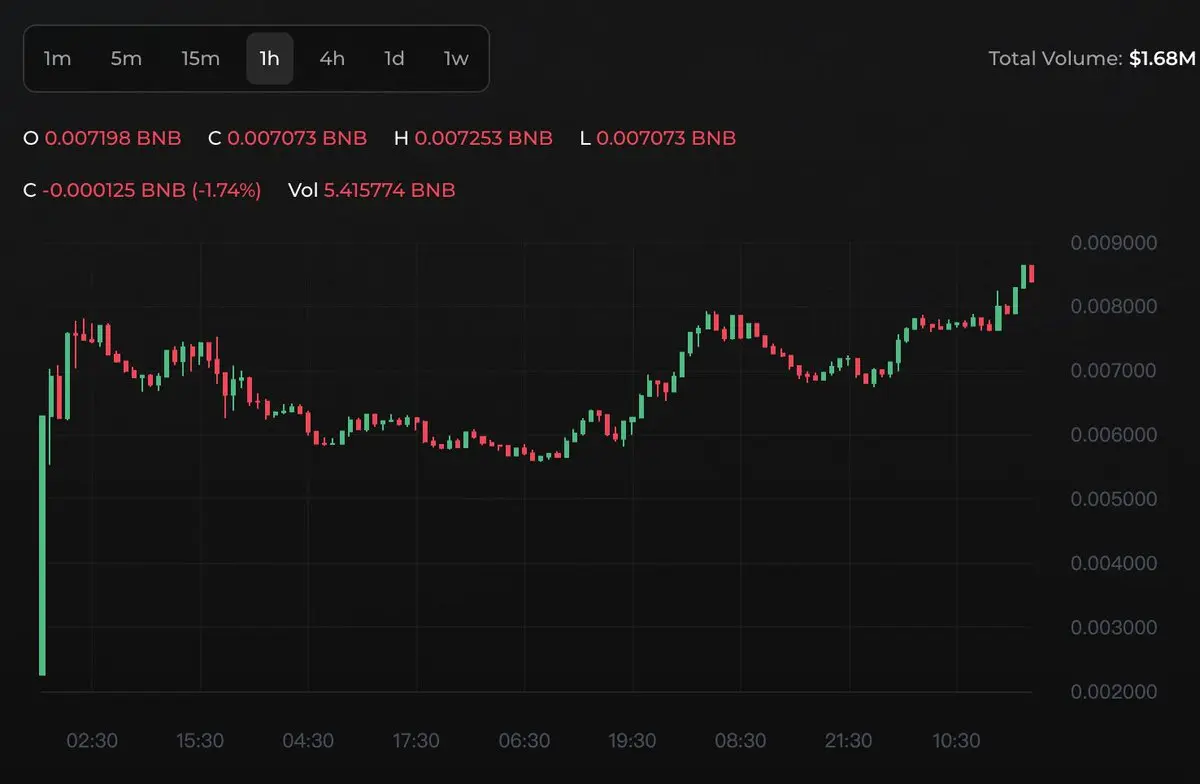The height and width of the screenshot is (784, 1200).
Task: Click the 0.007000 price axis label
Action: 1113,370
